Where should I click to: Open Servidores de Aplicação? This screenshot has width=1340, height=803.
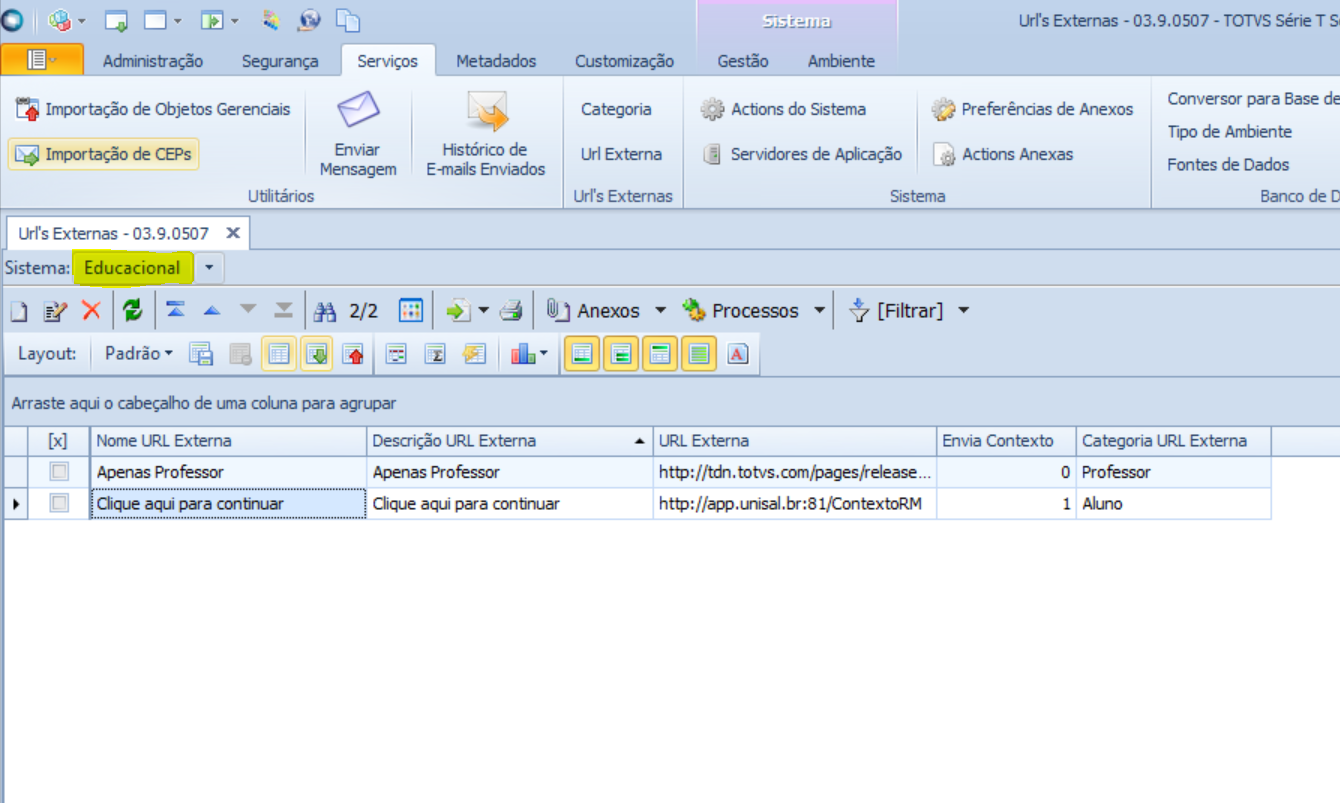(802, 154)
